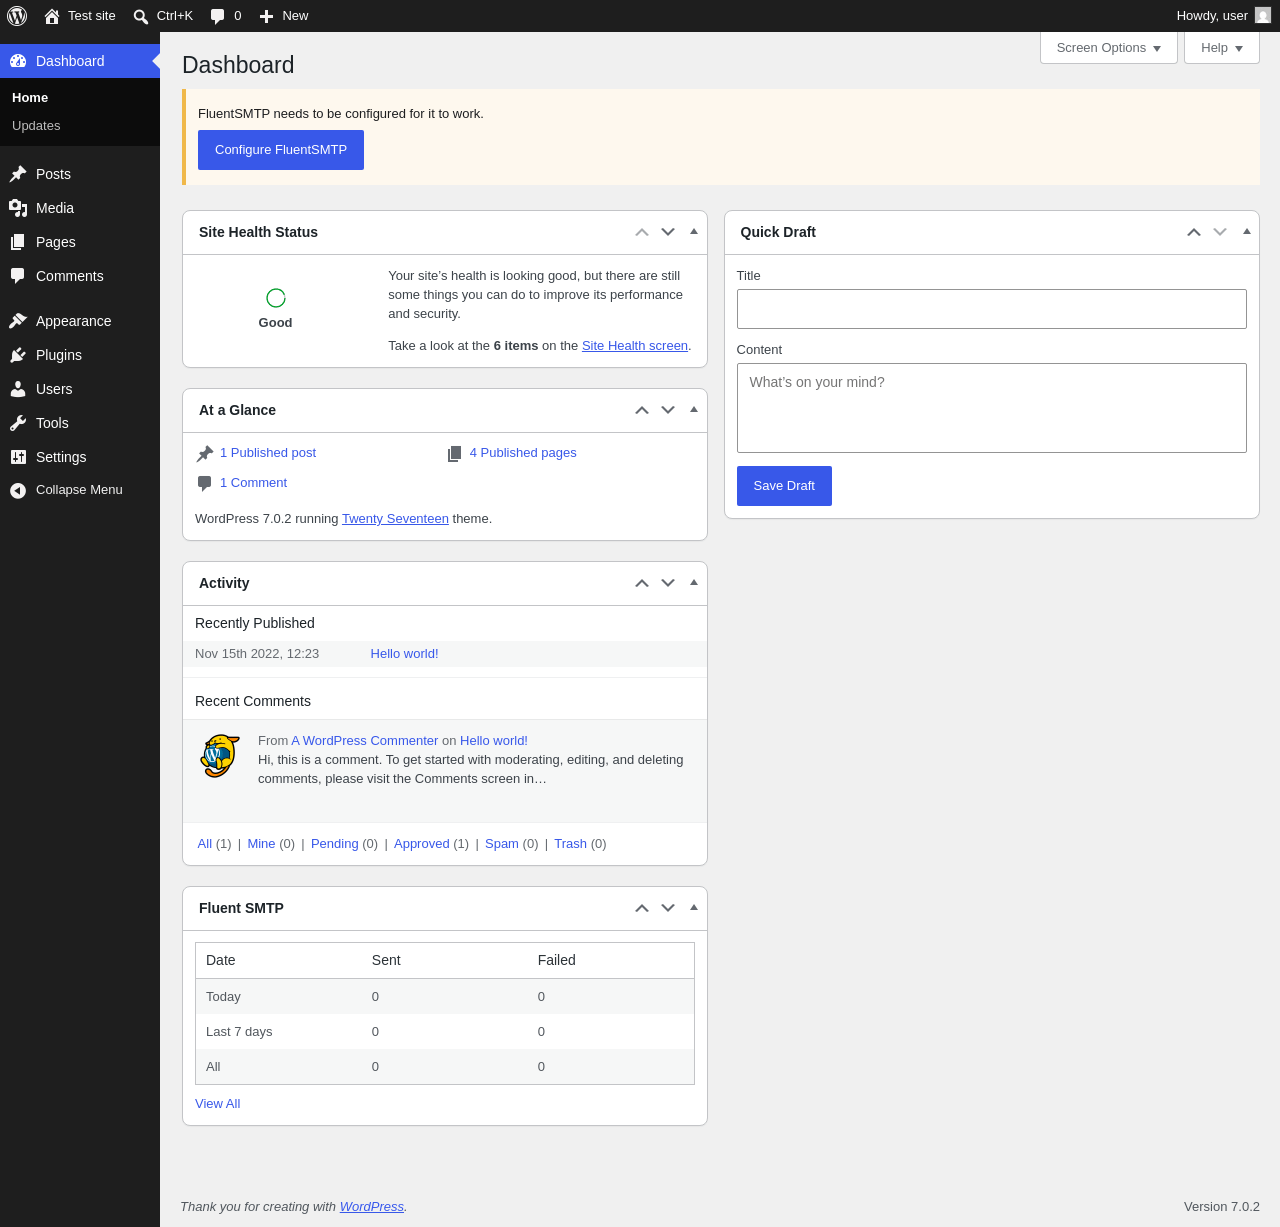
Task: Click the Settings sliders icon
Action: [x=18, y=457]
